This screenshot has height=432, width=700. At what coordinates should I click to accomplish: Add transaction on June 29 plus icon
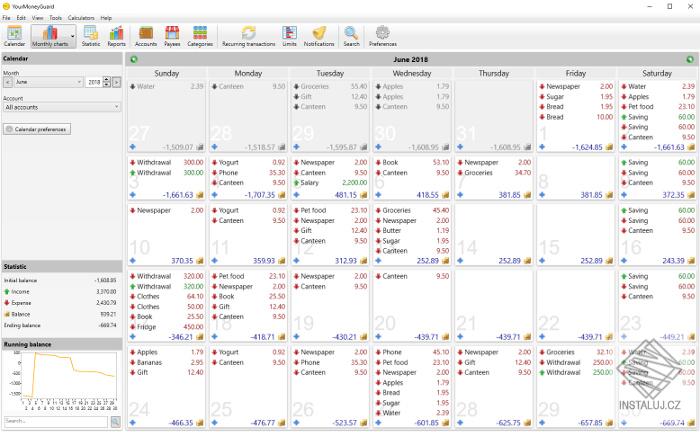click(x=542, y=422)
